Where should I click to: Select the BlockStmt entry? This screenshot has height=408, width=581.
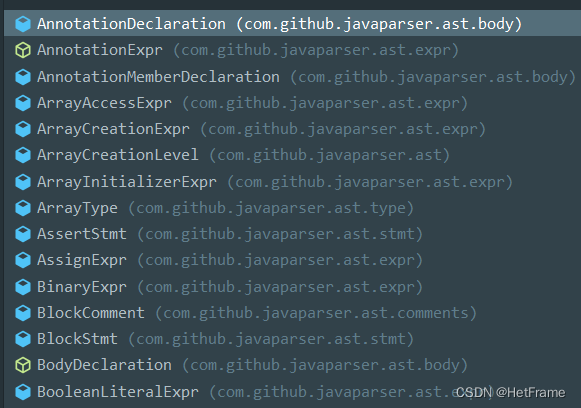point(292,339)
